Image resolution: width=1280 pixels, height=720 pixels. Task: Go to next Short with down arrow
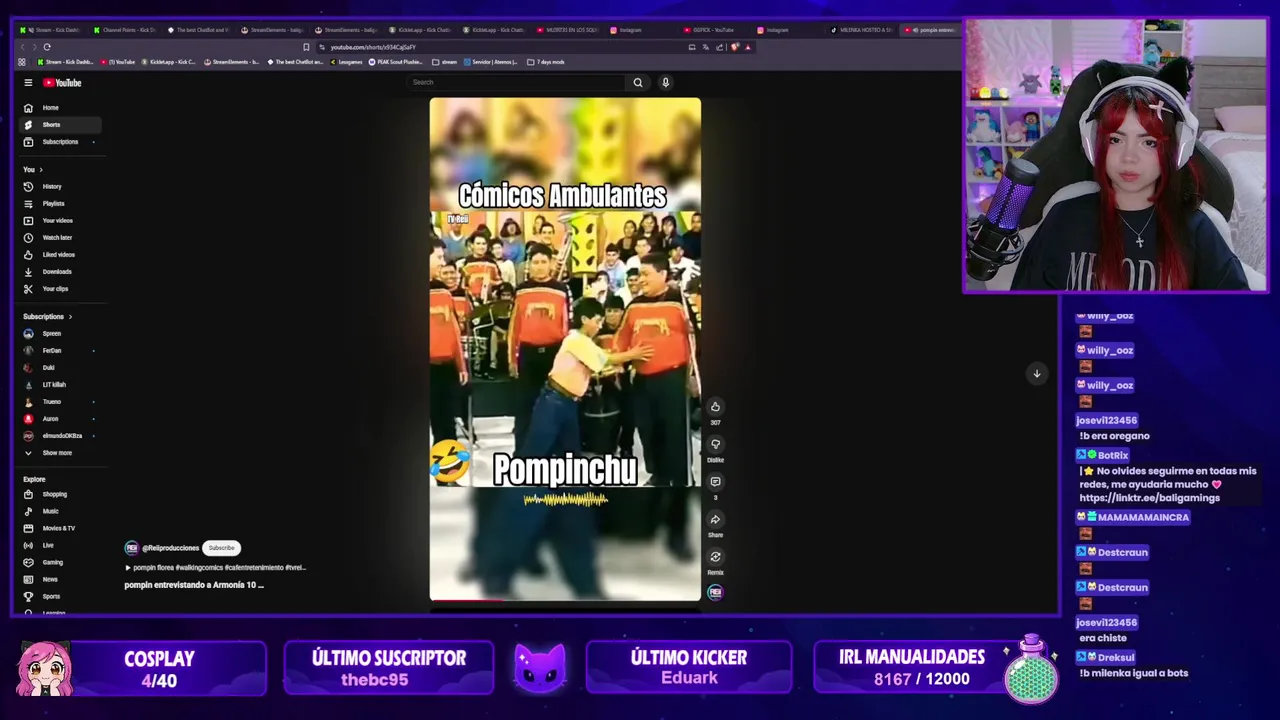click(1036, 373)
